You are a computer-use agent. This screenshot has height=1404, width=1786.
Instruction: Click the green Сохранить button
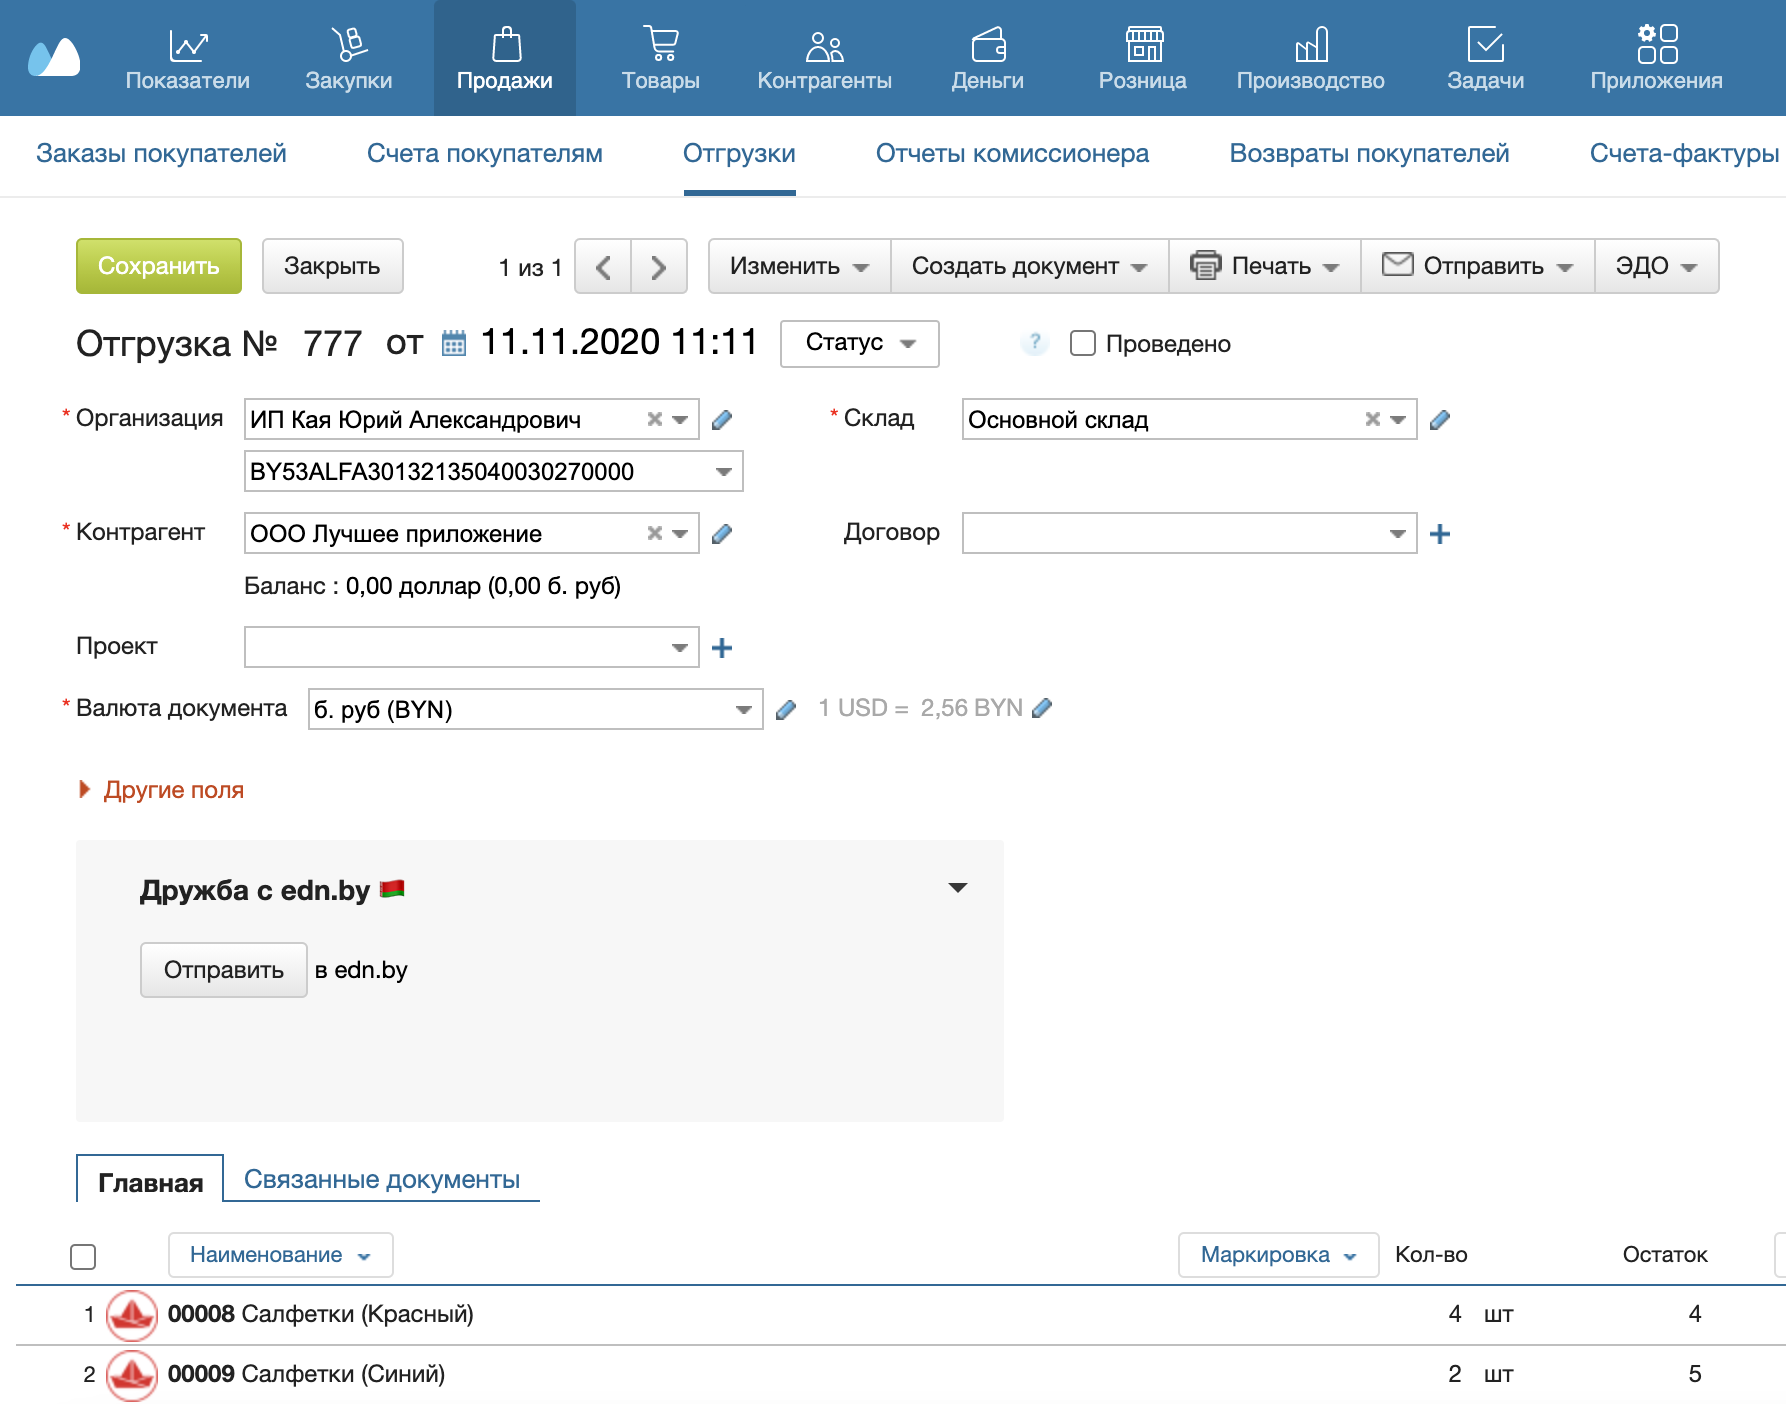point(159,266)
